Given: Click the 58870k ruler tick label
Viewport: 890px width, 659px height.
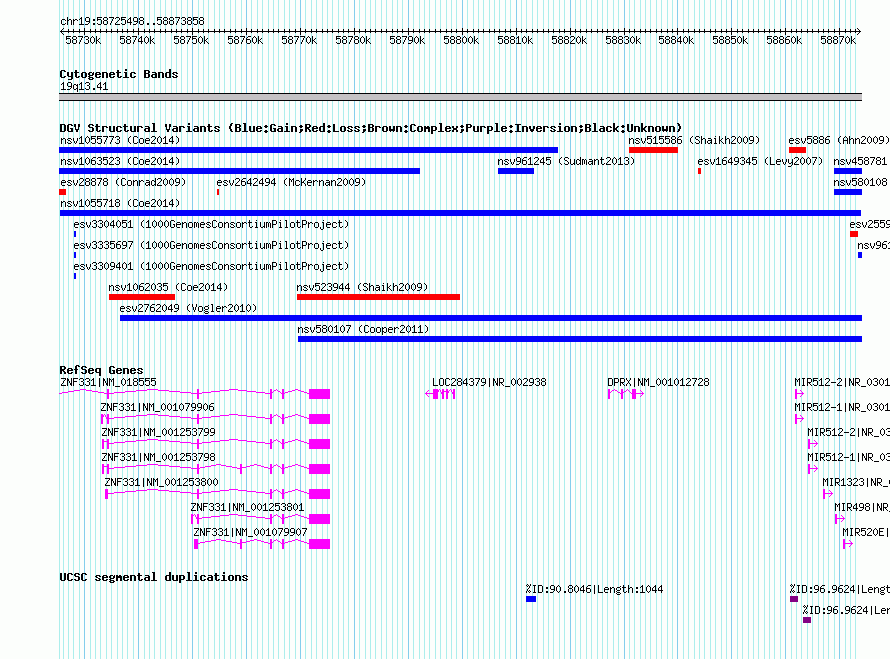Looking at the screenshot, I should click(838, 40).
